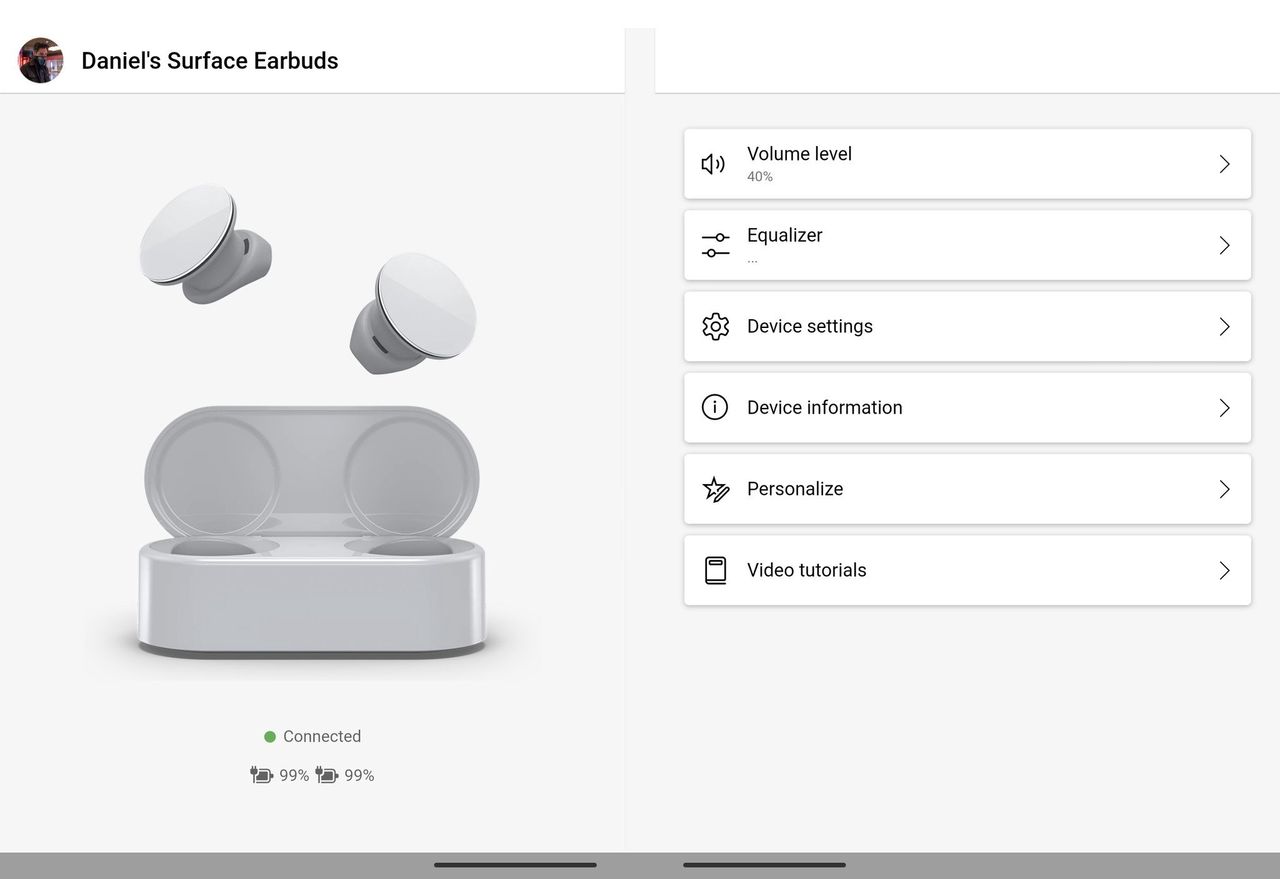Click the green Connected status dot
Image resolution: width=1280 pixels, height=879 pixels.
point(270,737)
